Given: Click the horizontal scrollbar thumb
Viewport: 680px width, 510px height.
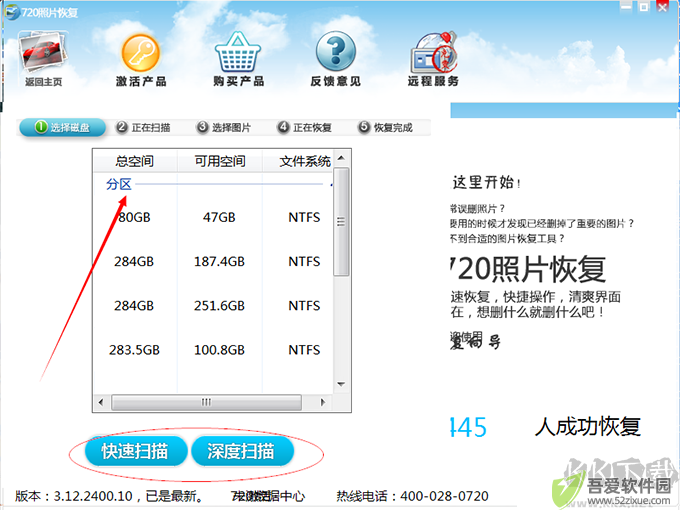Looking at the screenshot, I should click(206, 402).
